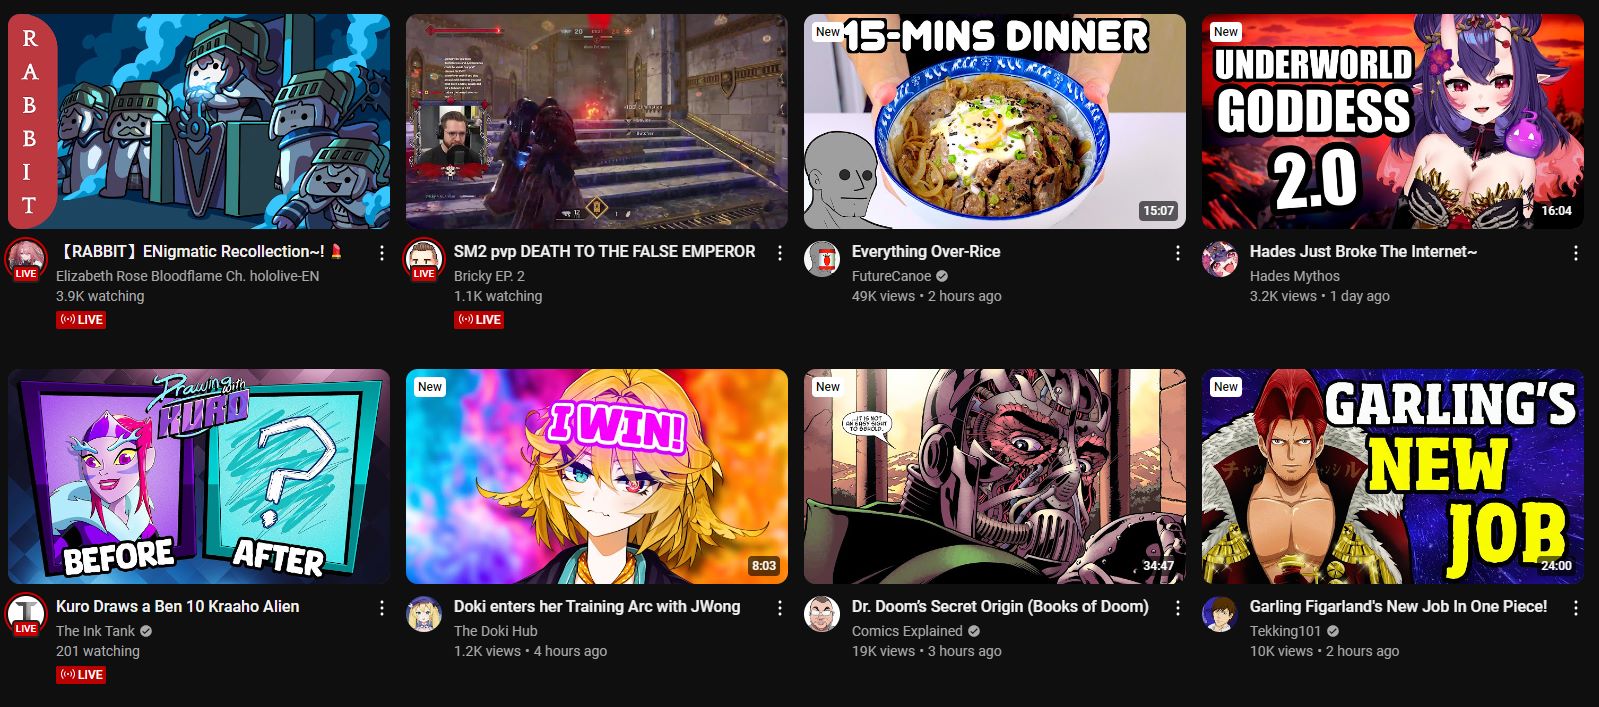Open the Hades Mythos channel avatar
This screenshot has width=1599, height=707.
point(1220,259)
